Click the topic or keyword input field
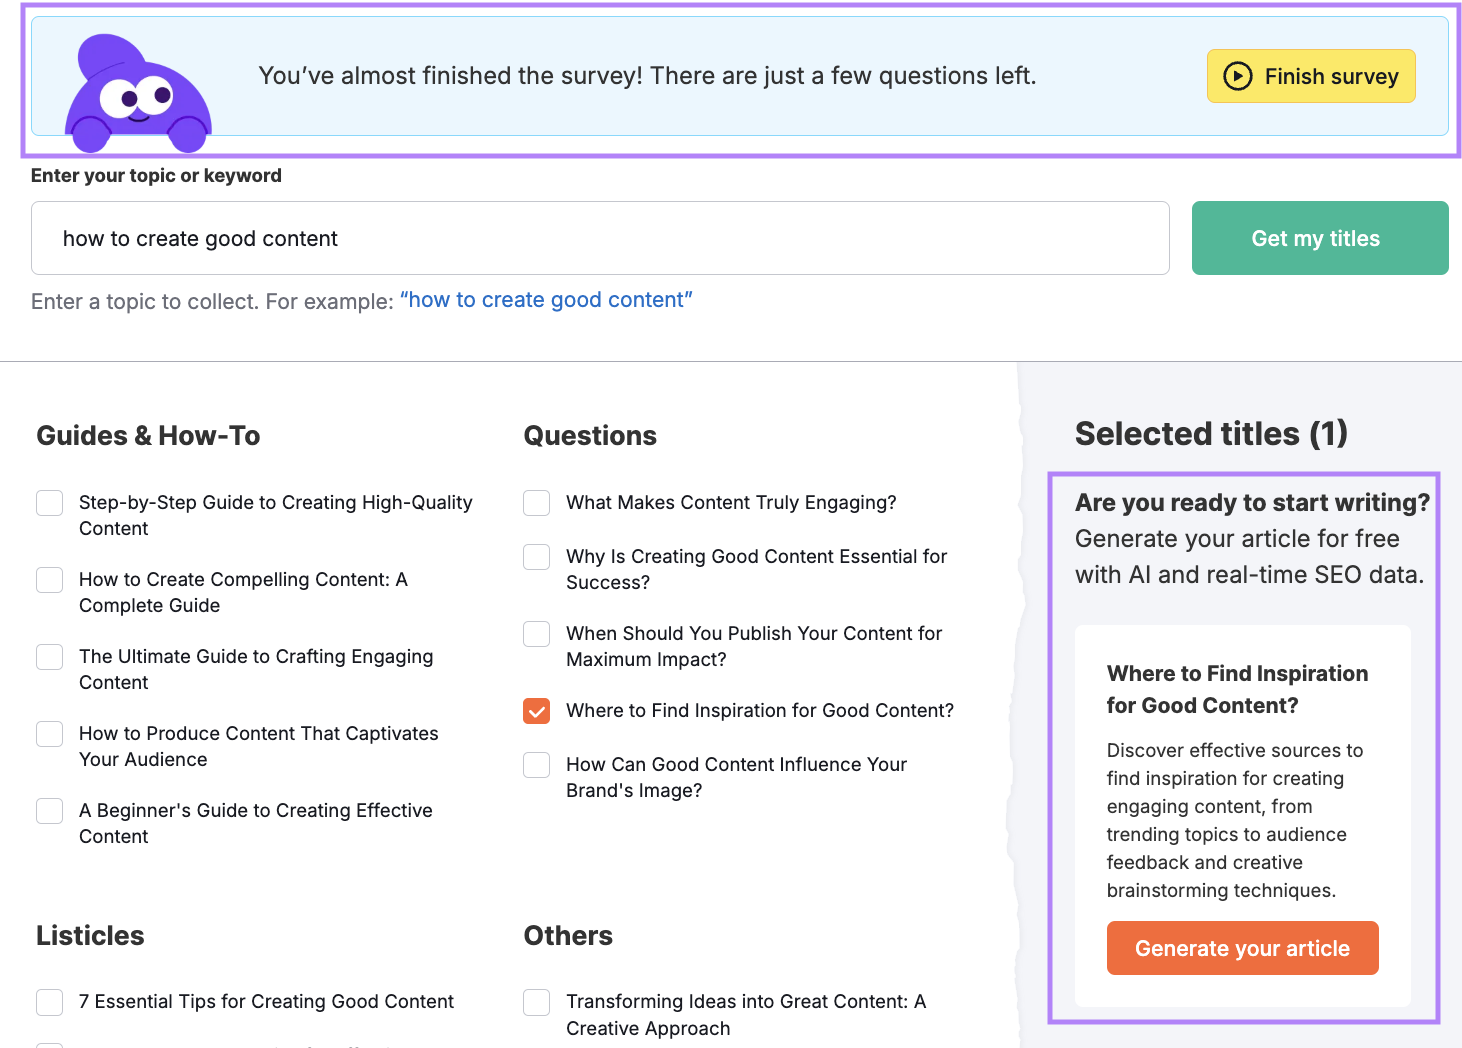This screenshot has height=1048, width=1462. (600, 238)
